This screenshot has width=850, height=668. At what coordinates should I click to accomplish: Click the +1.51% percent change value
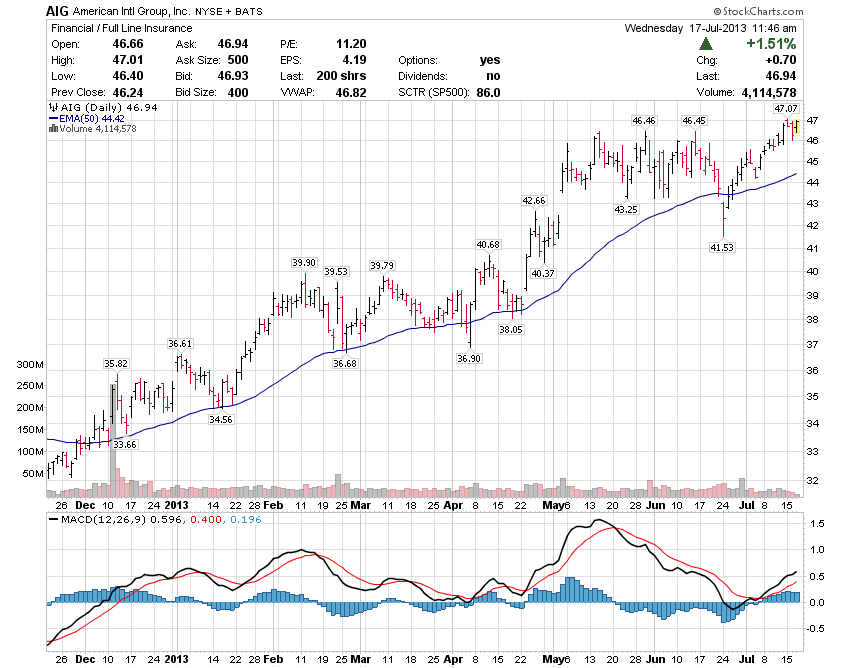(771, 44)
